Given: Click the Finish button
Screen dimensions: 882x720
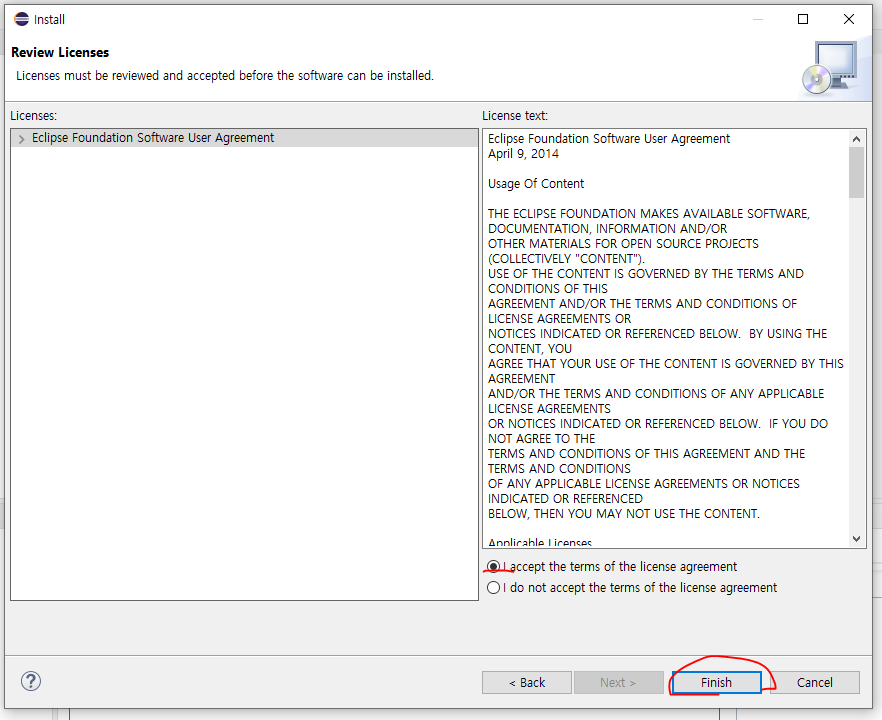Looking at the screenshot, I should [716, 682].
